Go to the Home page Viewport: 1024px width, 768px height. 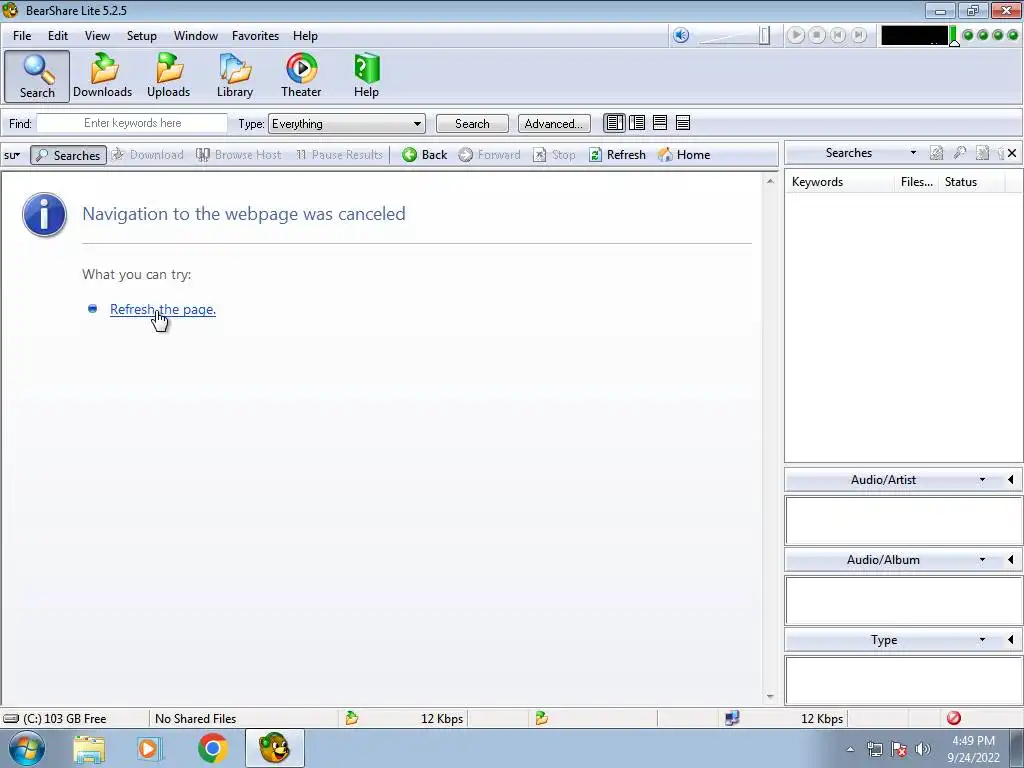pos(684,155)
